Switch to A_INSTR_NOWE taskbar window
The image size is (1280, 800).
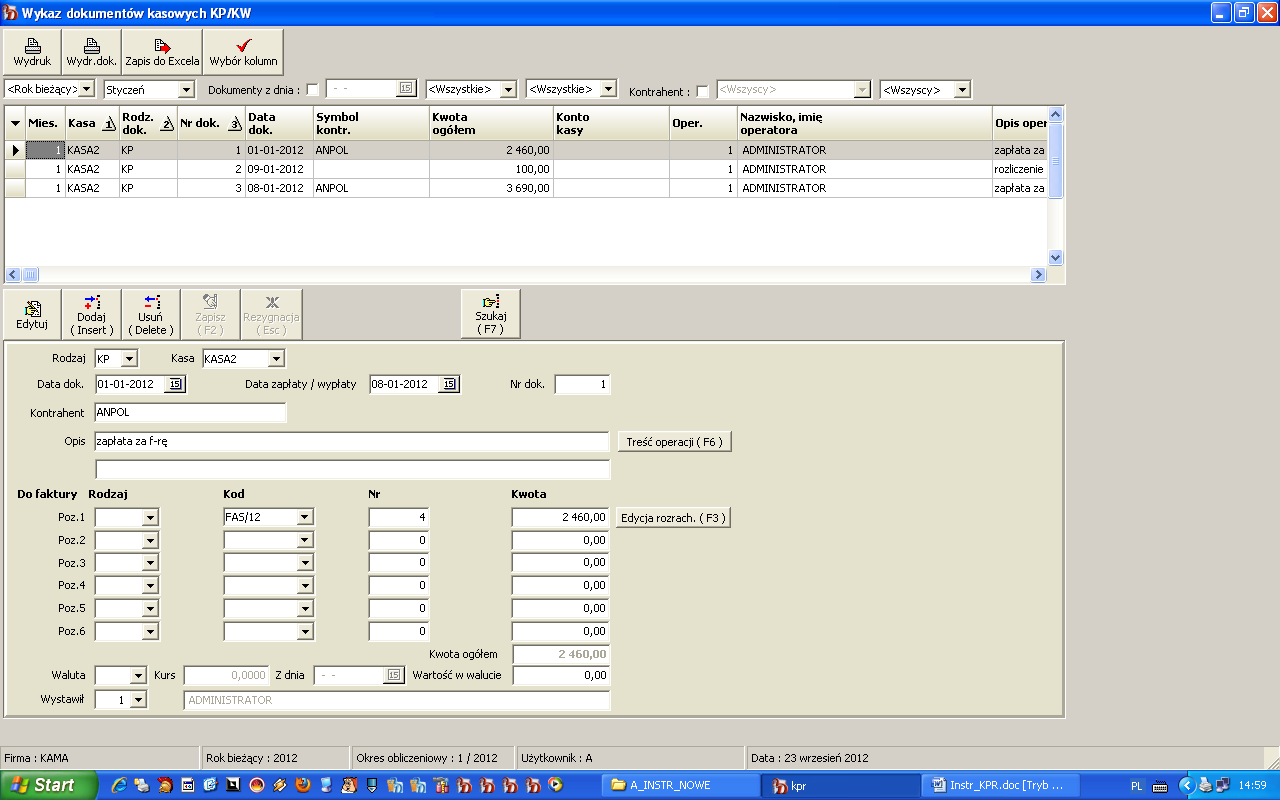click(680, 785)
